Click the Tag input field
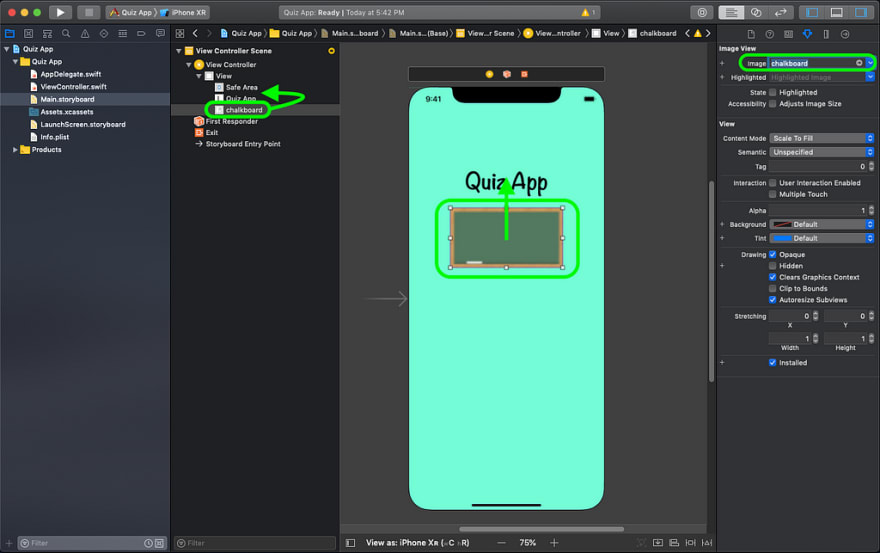880x553 pixels. click(818, 167)
